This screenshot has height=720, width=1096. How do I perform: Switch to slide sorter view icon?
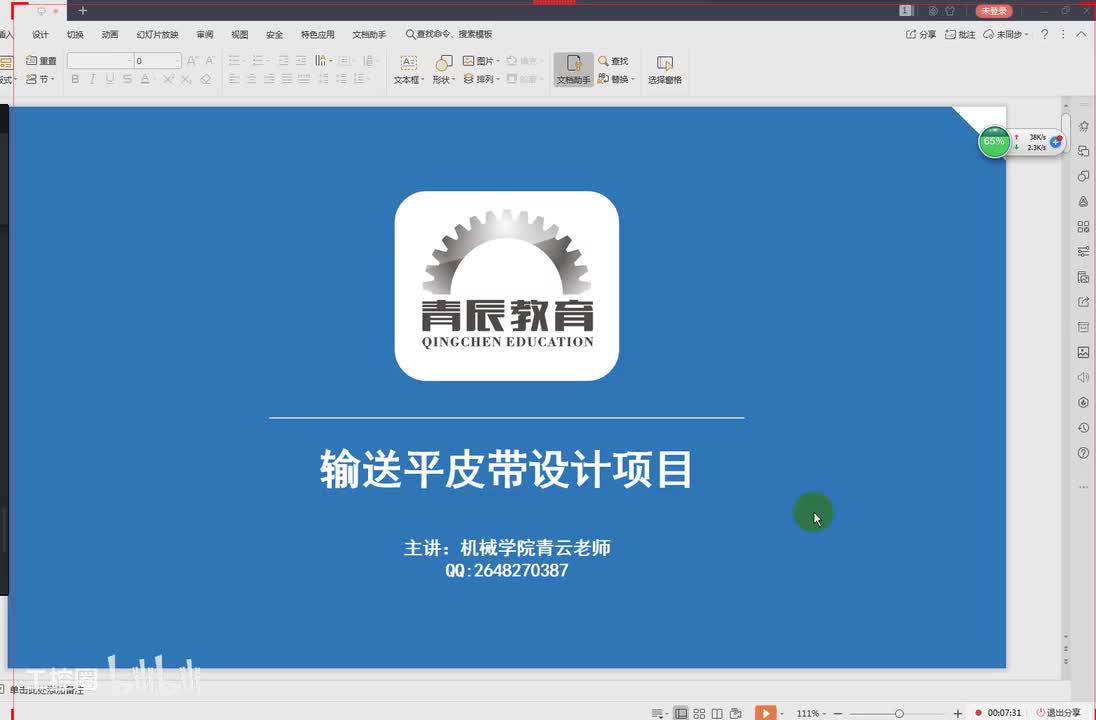[x=699, y=713]
